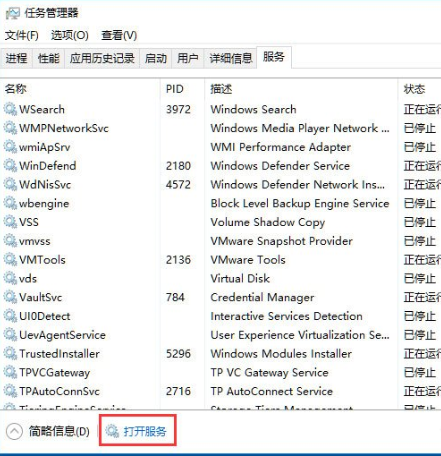Sort by the 描述 column header
The image size is (441, 456).
[221, 89]
